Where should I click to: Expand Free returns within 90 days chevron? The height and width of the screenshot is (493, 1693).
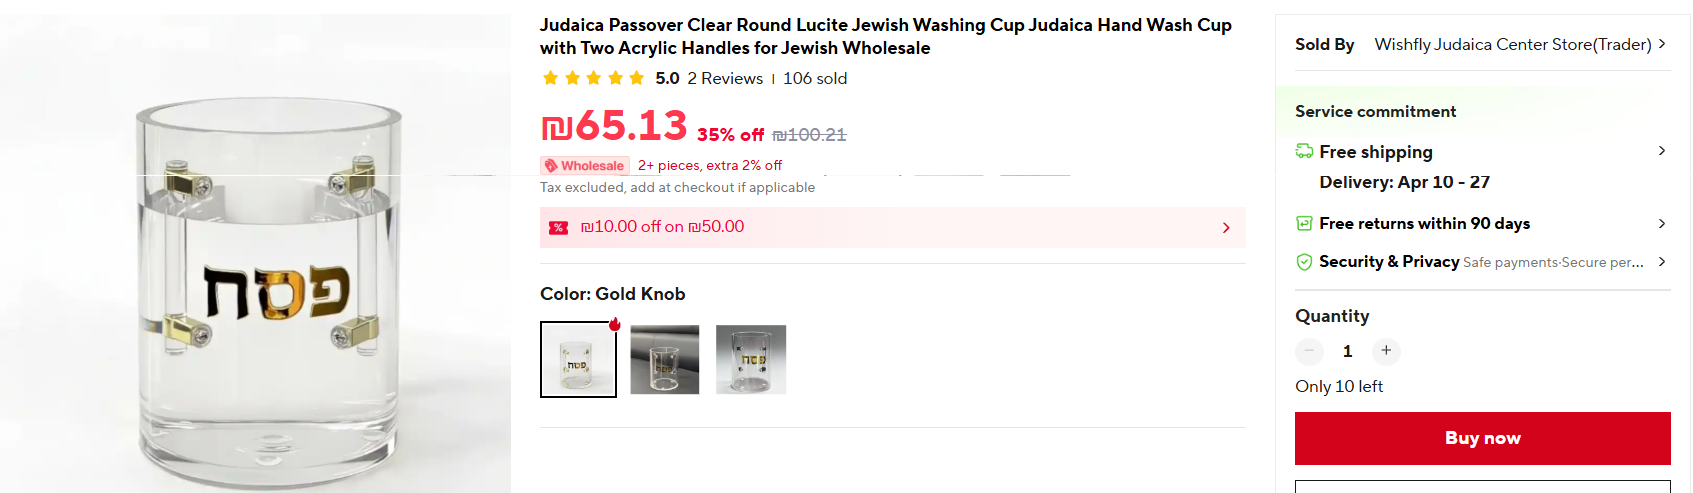1661,223
